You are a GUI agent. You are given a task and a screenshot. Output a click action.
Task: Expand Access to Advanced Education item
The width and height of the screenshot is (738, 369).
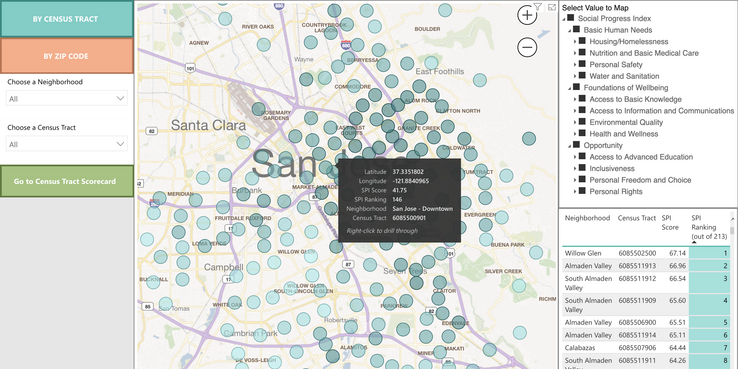click(x=575, y=157)
